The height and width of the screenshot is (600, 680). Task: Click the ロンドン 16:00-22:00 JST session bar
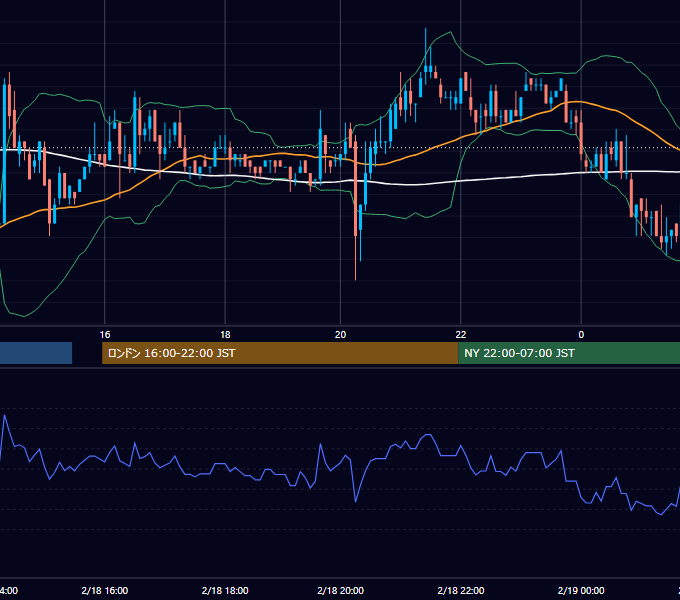point(280,353)
